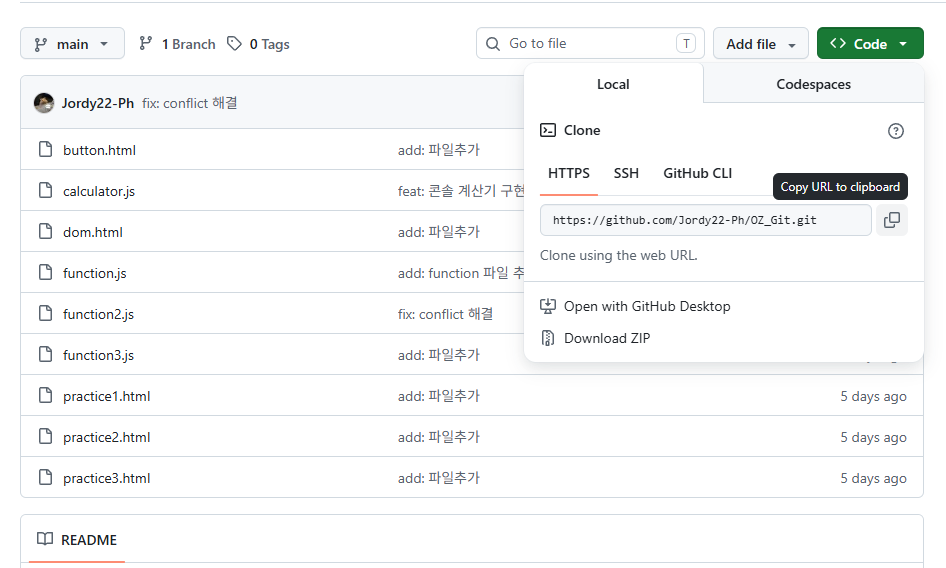Click '5 days ago' for practice3.html
Screen dimensions: 946x568
tap(873, 478)
